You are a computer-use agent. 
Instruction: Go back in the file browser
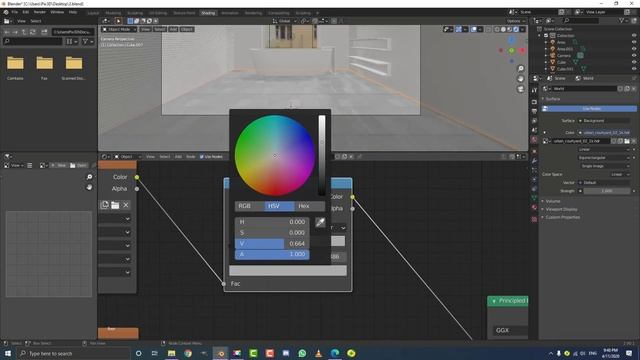[x=7, y=31]
